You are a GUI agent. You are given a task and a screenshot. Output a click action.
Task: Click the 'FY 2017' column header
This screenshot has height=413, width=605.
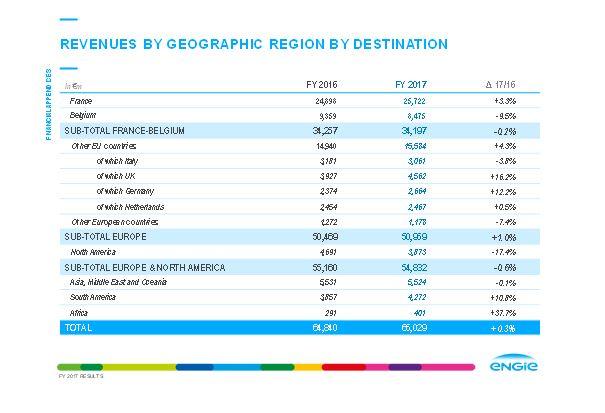coord(411,85)
